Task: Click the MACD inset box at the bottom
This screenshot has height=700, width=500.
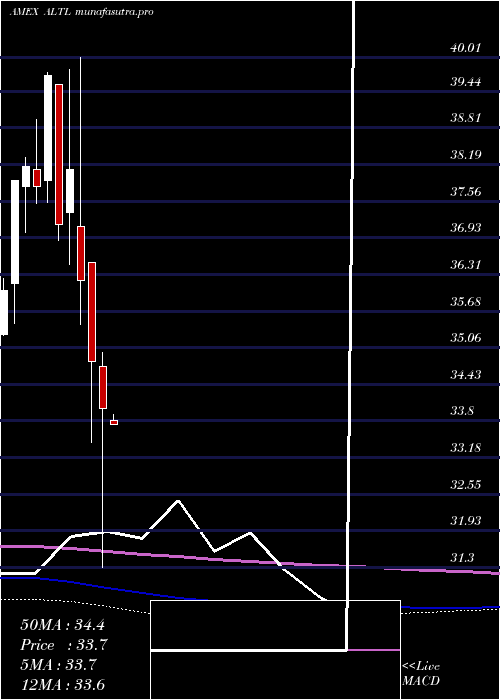Action: 275,650
